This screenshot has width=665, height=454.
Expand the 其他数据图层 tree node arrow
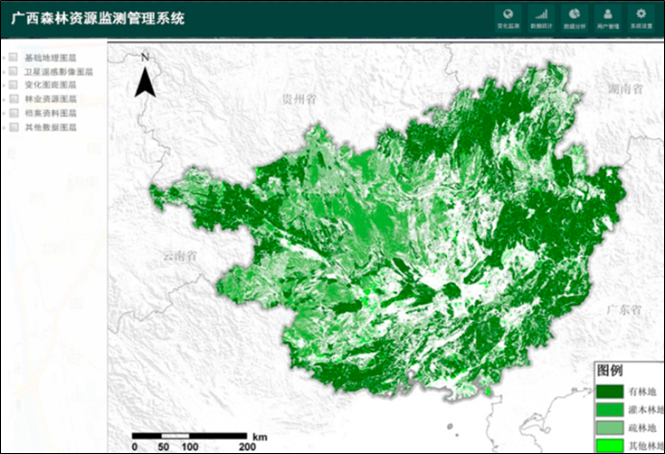[x=4, y=128]
